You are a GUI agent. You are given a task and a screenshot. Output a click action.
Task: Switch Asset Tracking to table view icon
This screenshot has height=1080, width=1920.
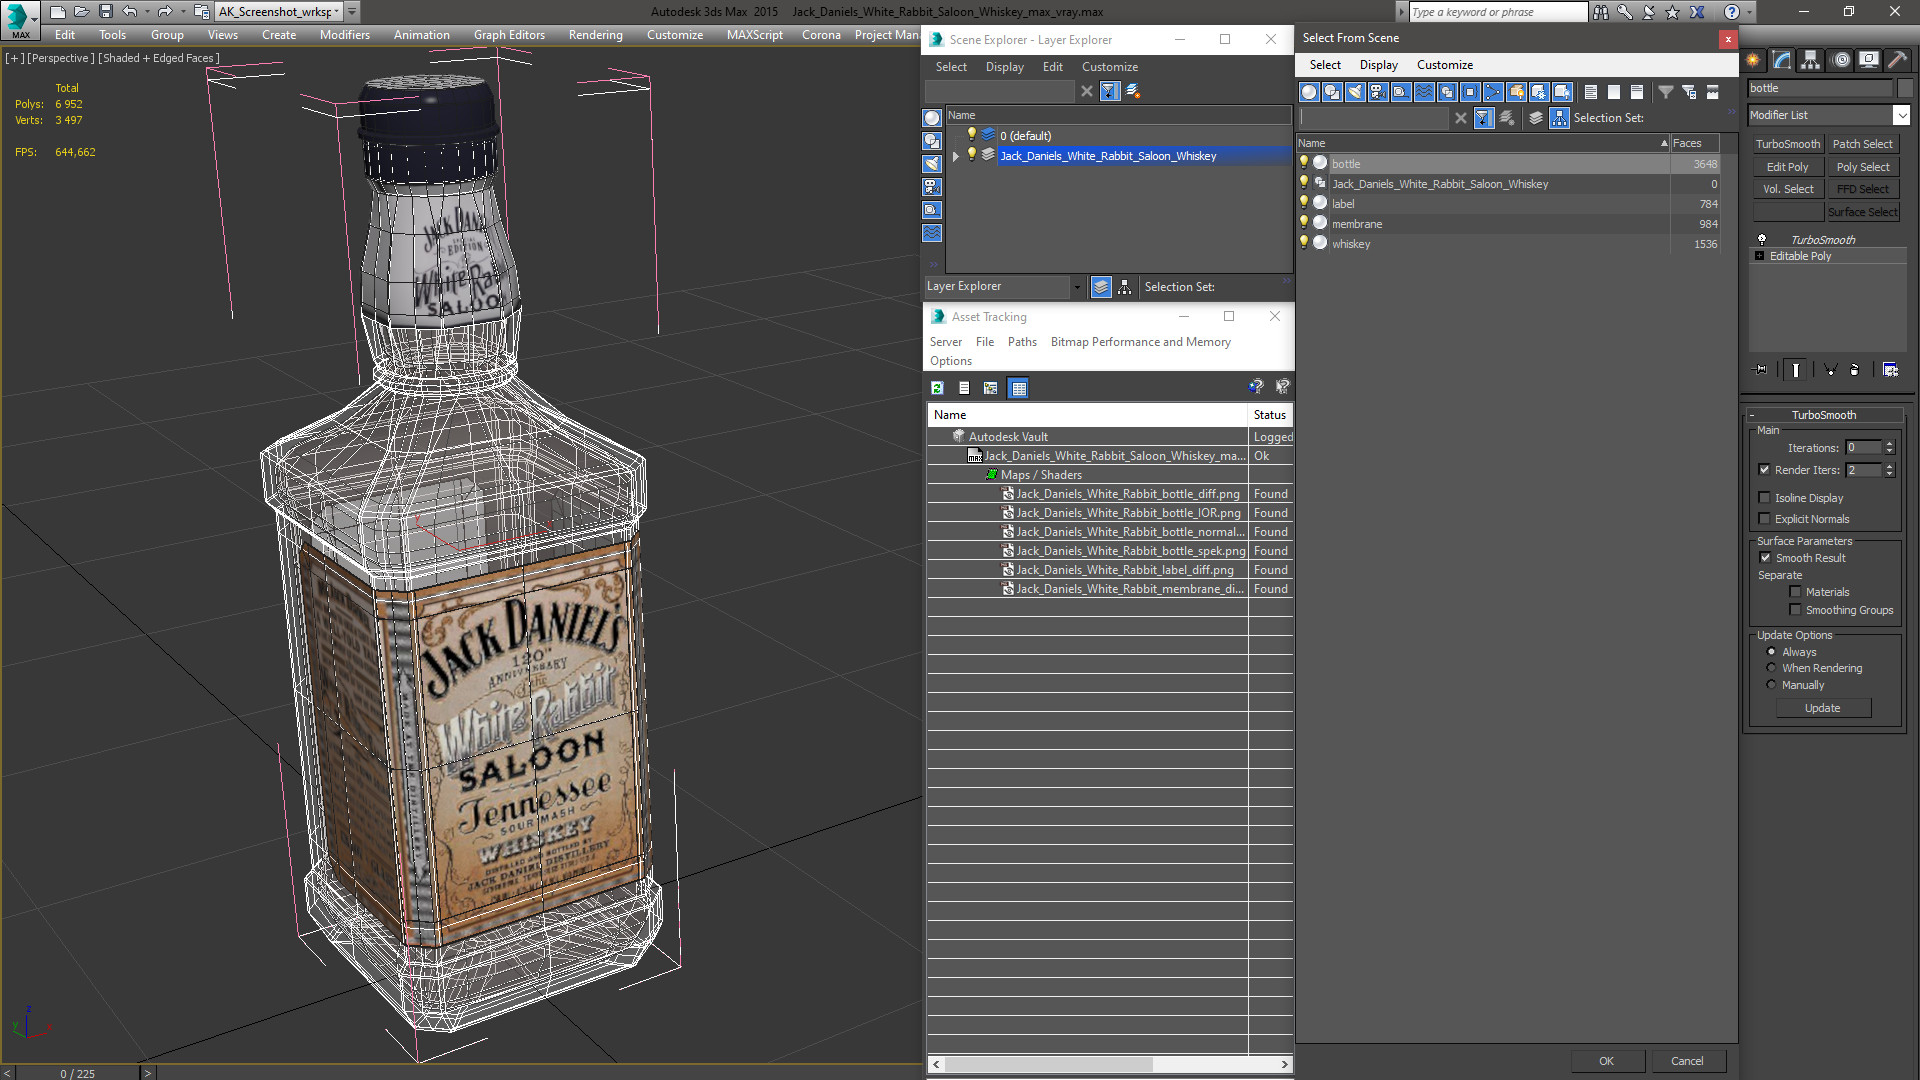coord(1018,388)
